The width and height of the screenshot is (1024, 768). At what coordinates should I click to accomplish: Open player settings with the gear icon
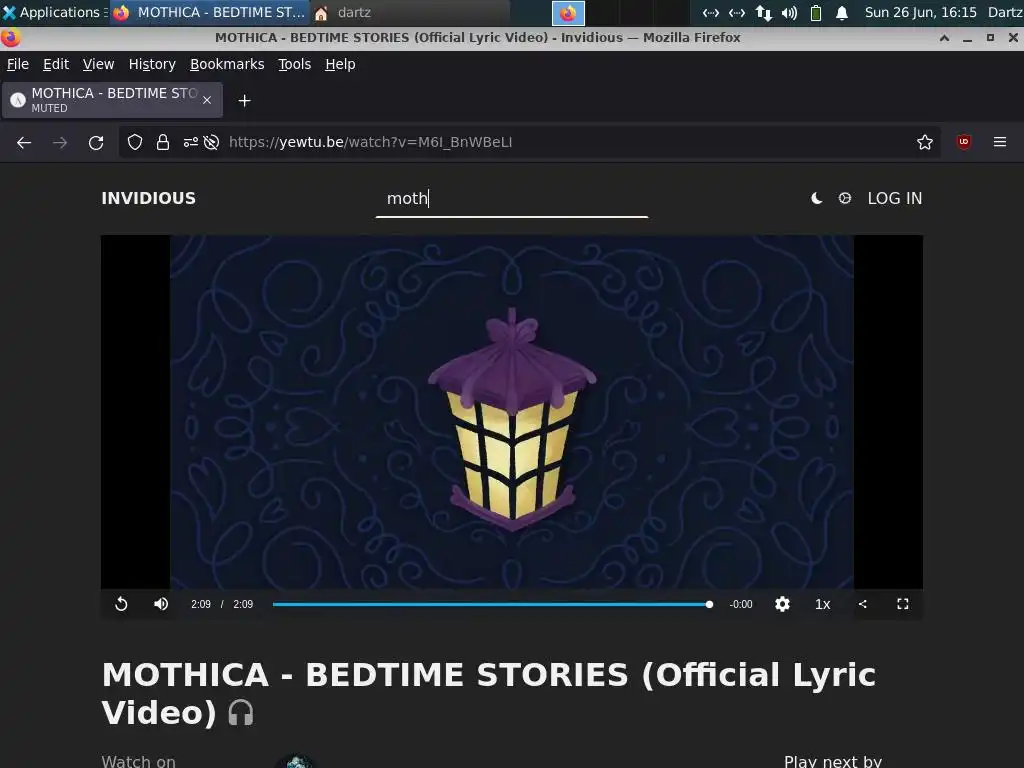[782, 604]
